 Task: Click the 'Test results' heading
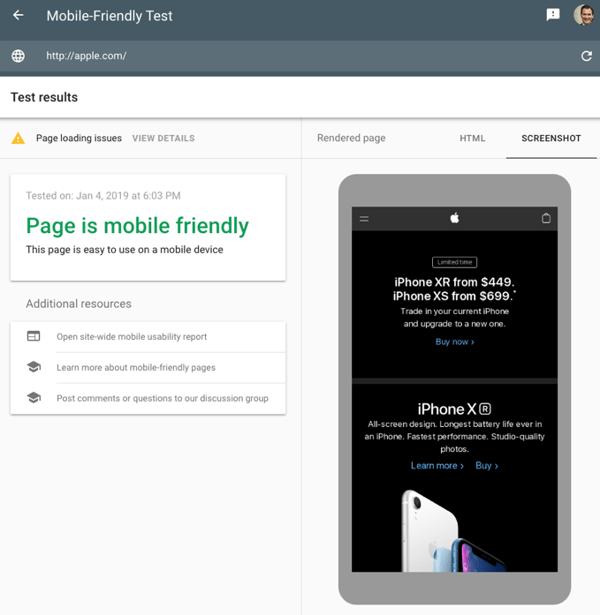click(44, 97)
